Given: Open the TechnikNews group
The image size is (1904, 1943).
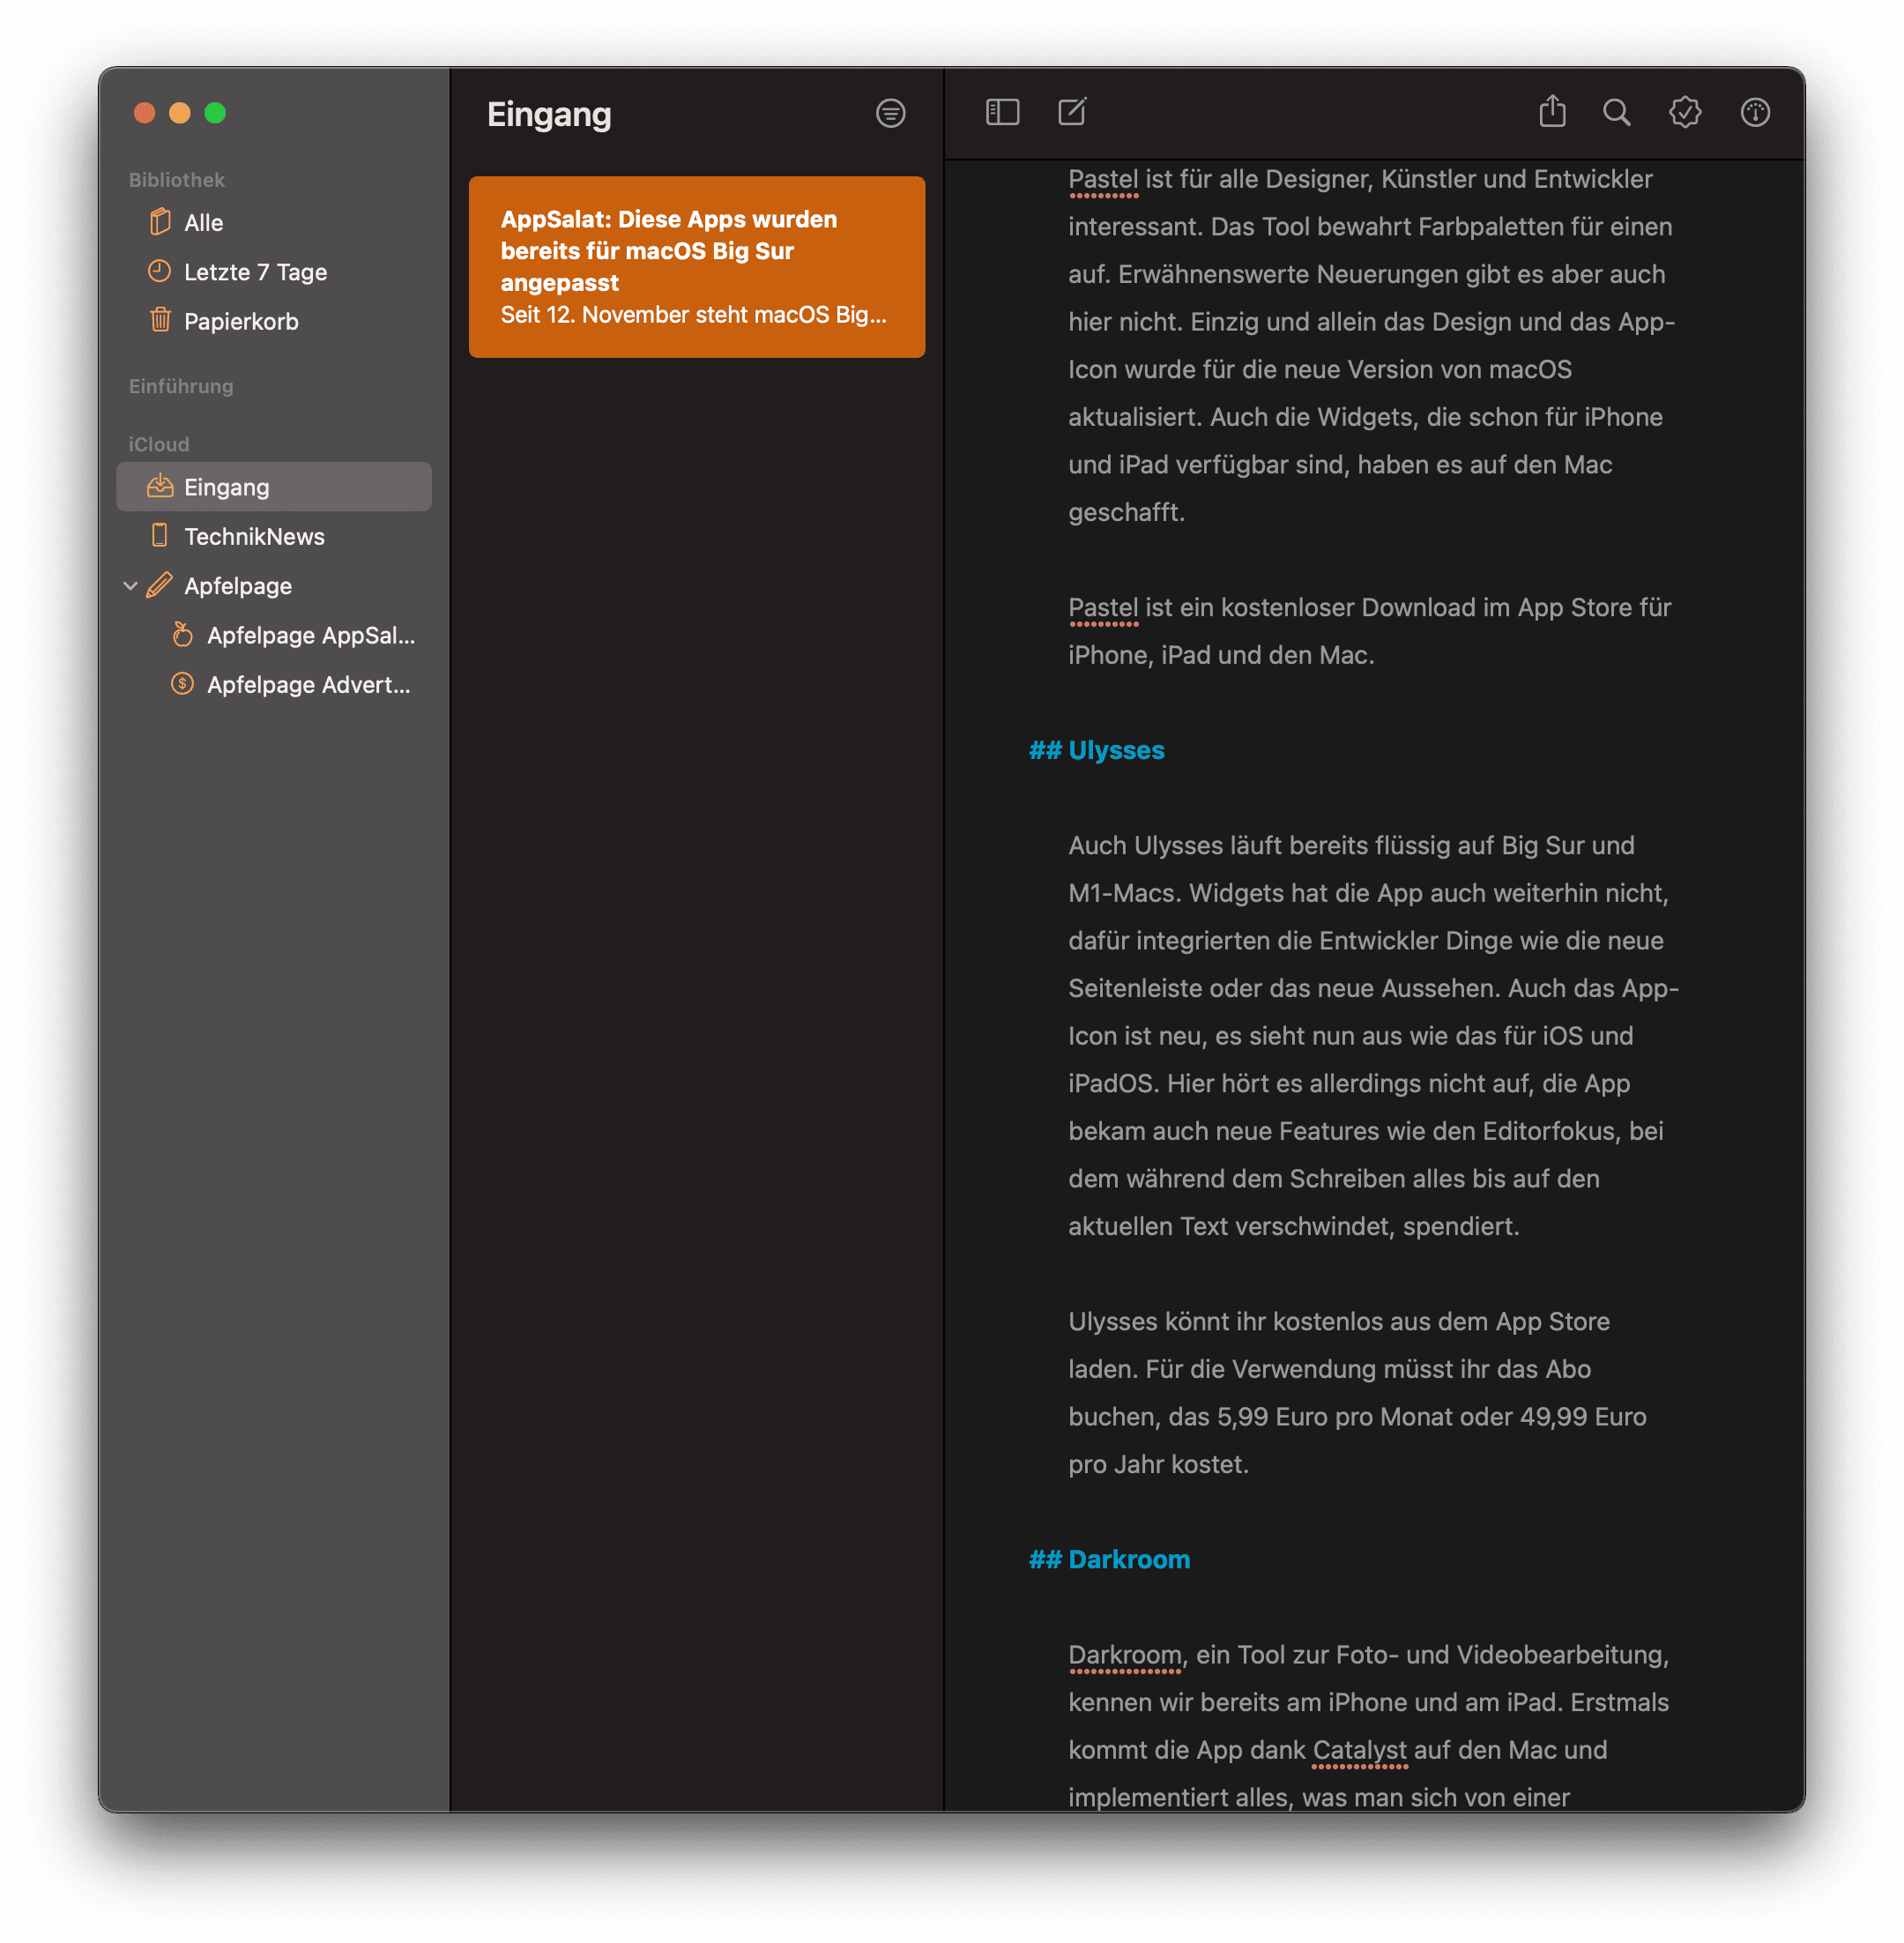Looking at the screenshot, I should tap(254, 537).
